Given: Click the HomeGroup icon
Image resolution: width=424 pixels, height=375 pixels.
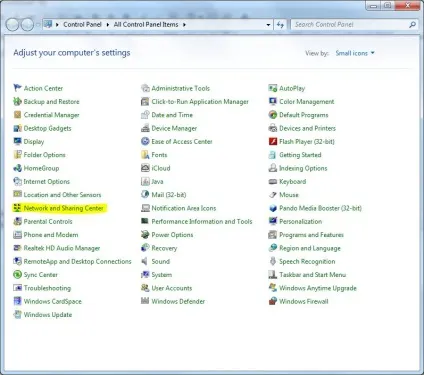Looking at the screenshot, I should [17, 168].
